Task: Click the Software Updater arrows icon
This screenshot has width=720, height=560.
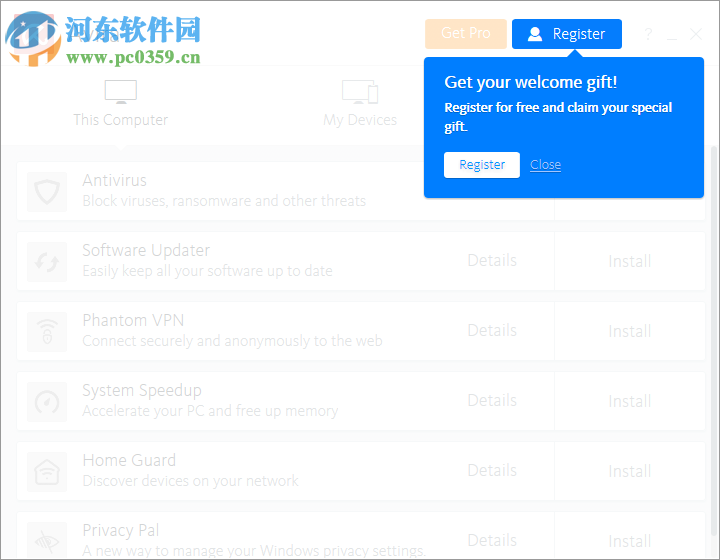Action: (47, 262)
